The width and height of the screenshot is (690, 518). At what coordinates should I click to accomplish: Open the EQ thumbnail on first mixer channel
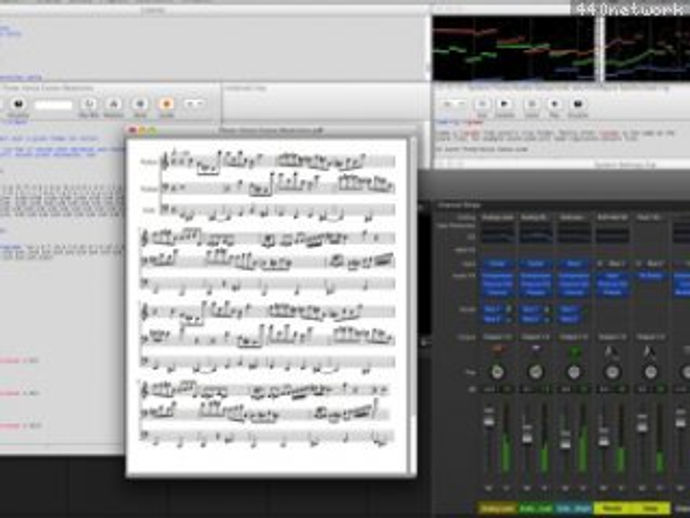click(497, 234)
